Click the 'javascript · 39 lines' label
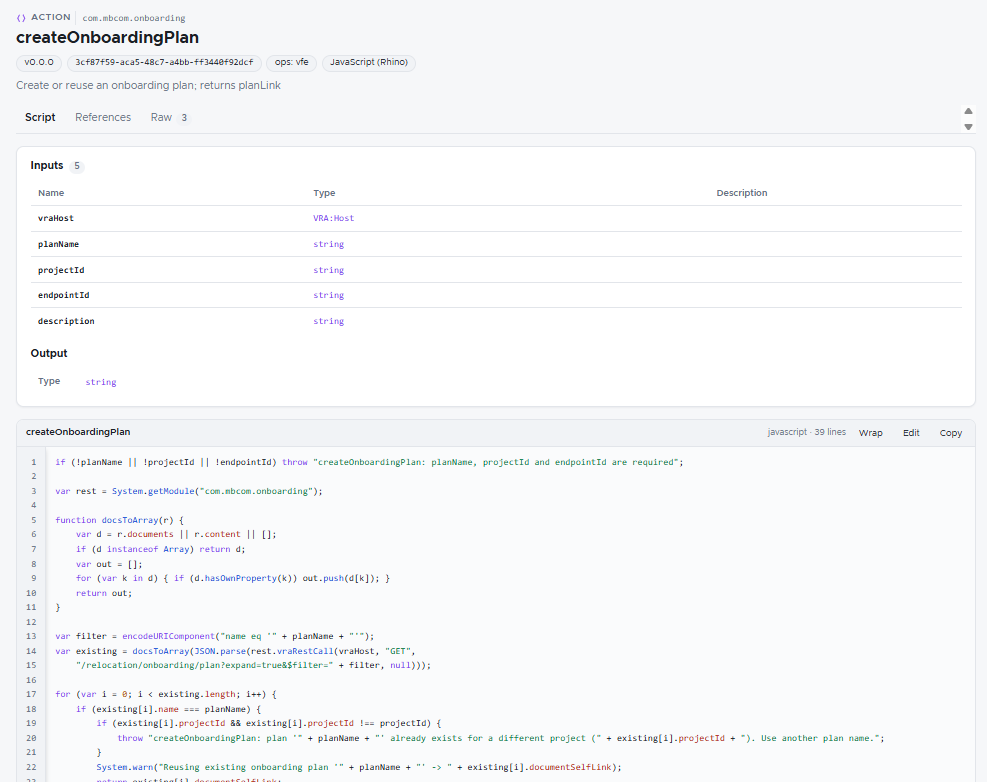The width and height of the screenshot is (987, 782). tap(806, 432)
